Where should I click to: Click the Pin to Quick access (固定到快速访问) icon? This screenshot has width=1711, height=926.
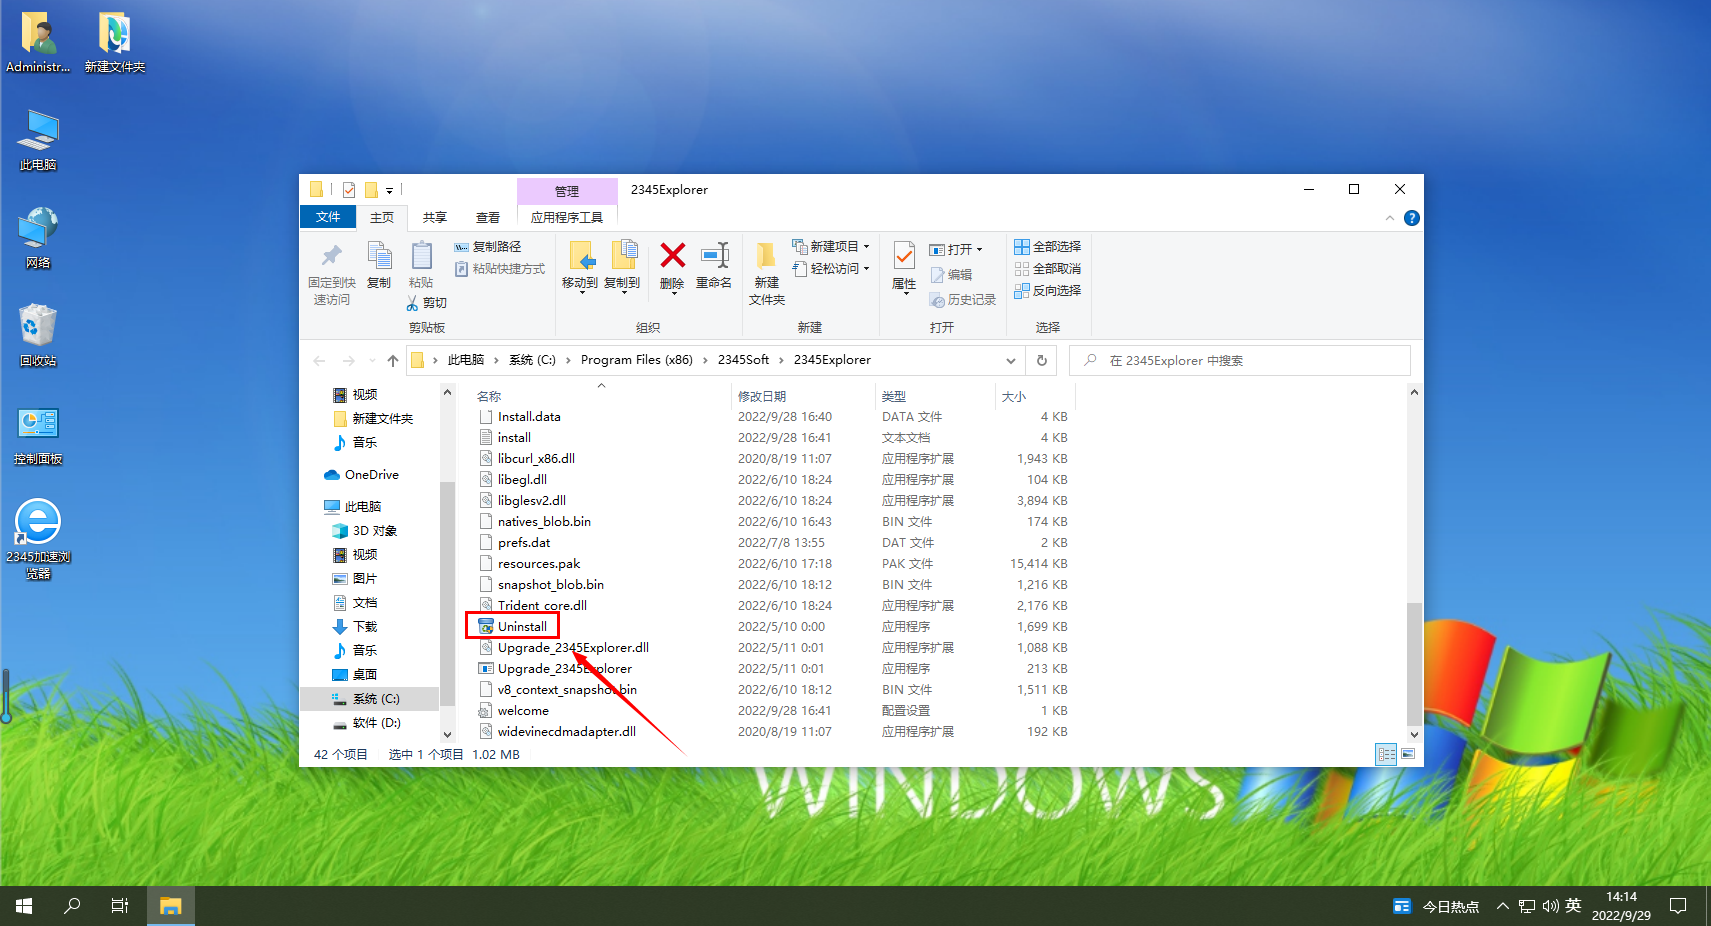coord(331,256)
